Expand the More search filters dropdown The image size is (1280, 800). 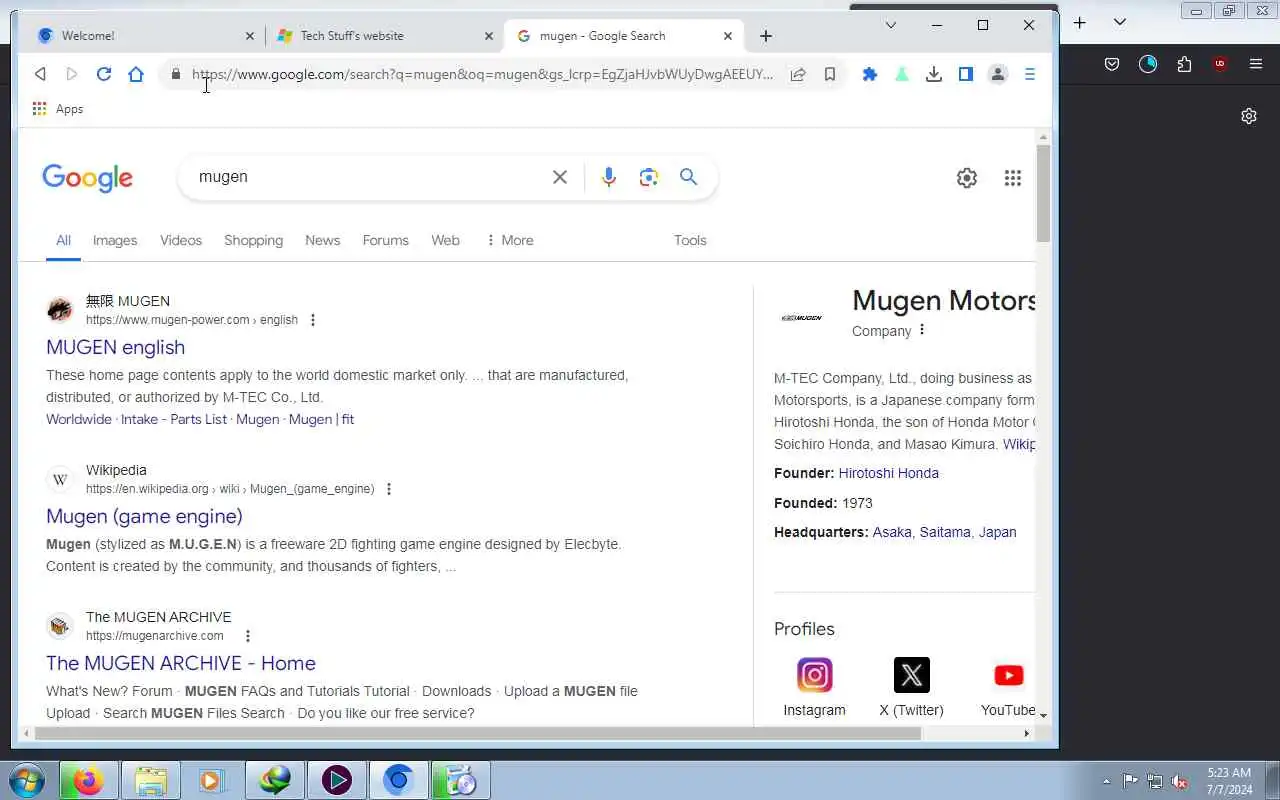click(x=509, y=240)
